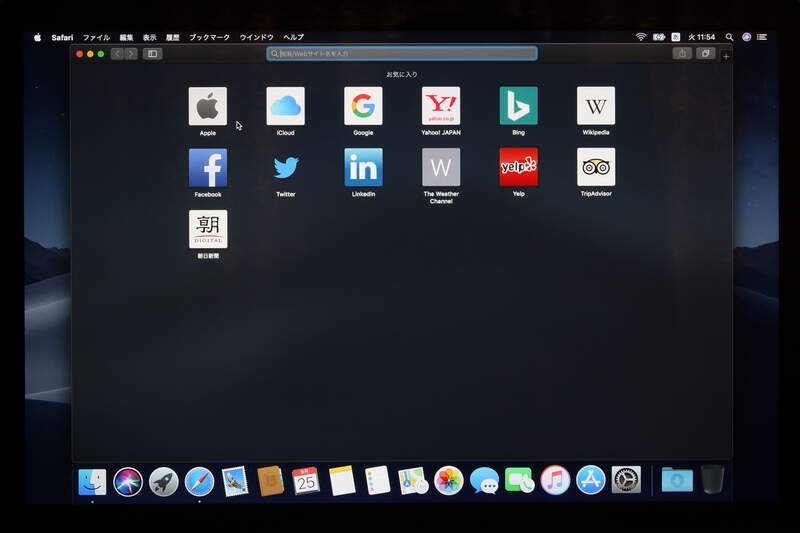Viewport: 800px width, 533px height.
Task: Add a new tab with plus button
Action: click(x=726, y=56)
